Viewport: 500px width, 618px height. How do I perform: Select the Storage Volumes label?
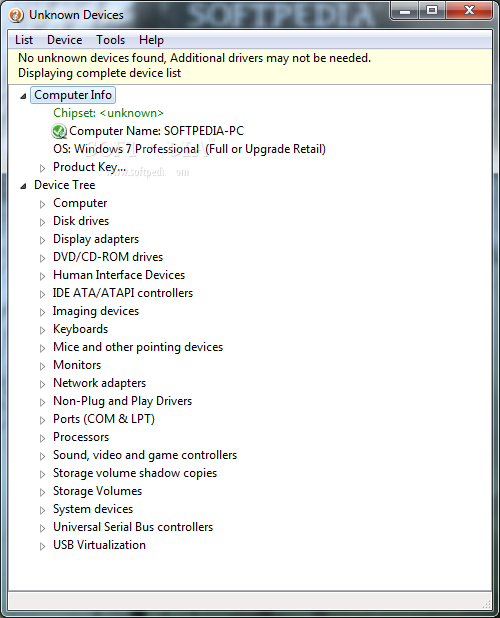pos(97,491)
